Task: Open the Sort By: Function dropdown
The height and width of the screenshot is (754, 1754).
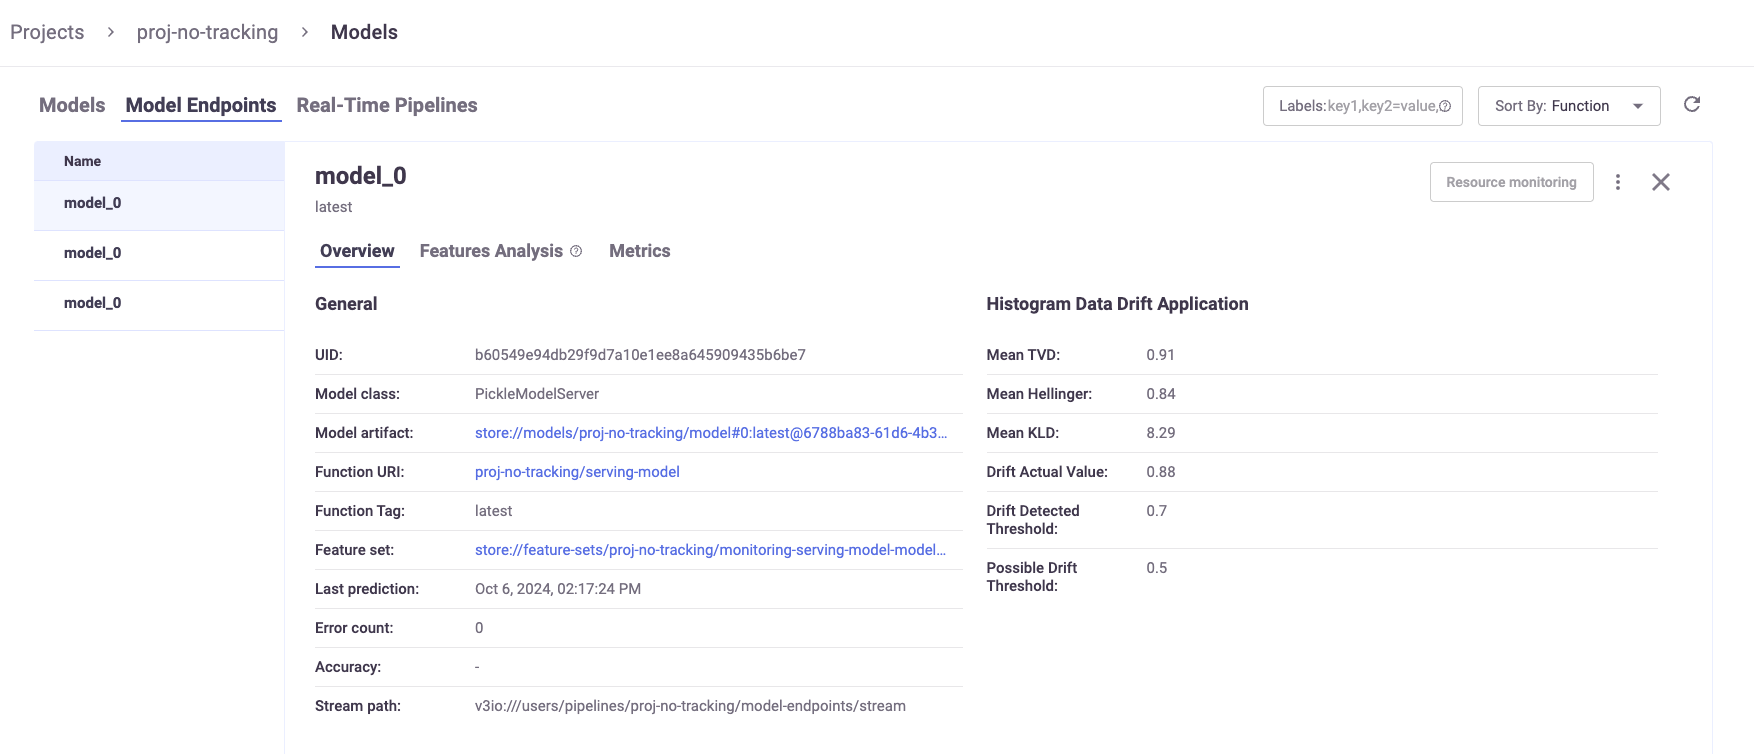Action: pos(1569,106)
